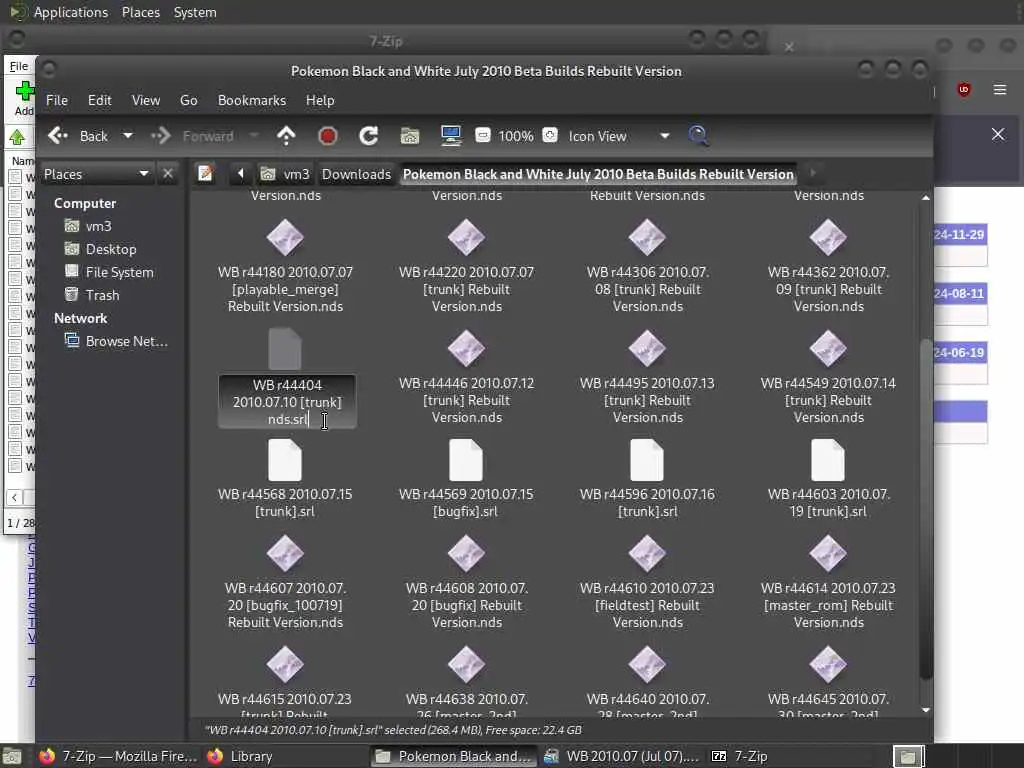Screen dimensions: 1024x768
Task: Click in the WB r44404 rename field
Action: point(287,402)
